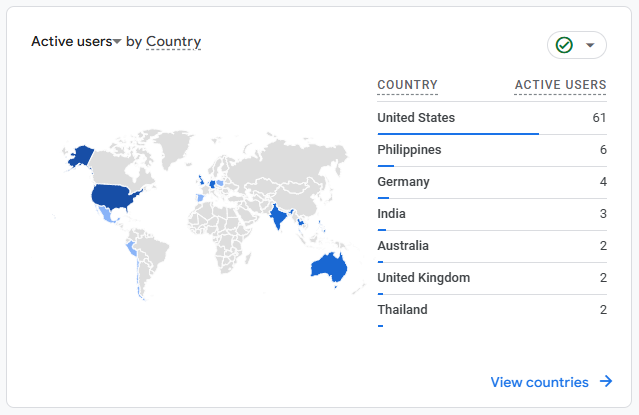Click the ACTIVE USERS column header
Viewport: 639px width, 415px height.
tap(560, 85)
